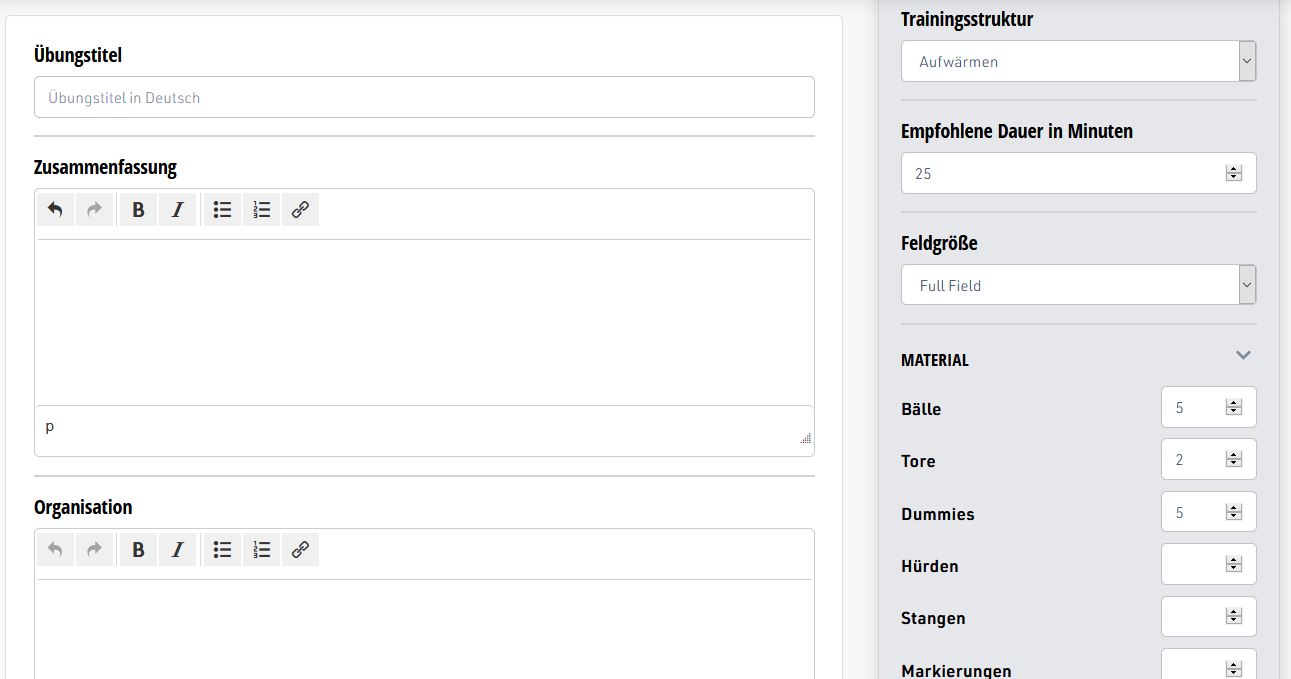The image size is (1291, 679).
Task: Click the Bälle quantity field
Action: click(x=1208, y=407)
